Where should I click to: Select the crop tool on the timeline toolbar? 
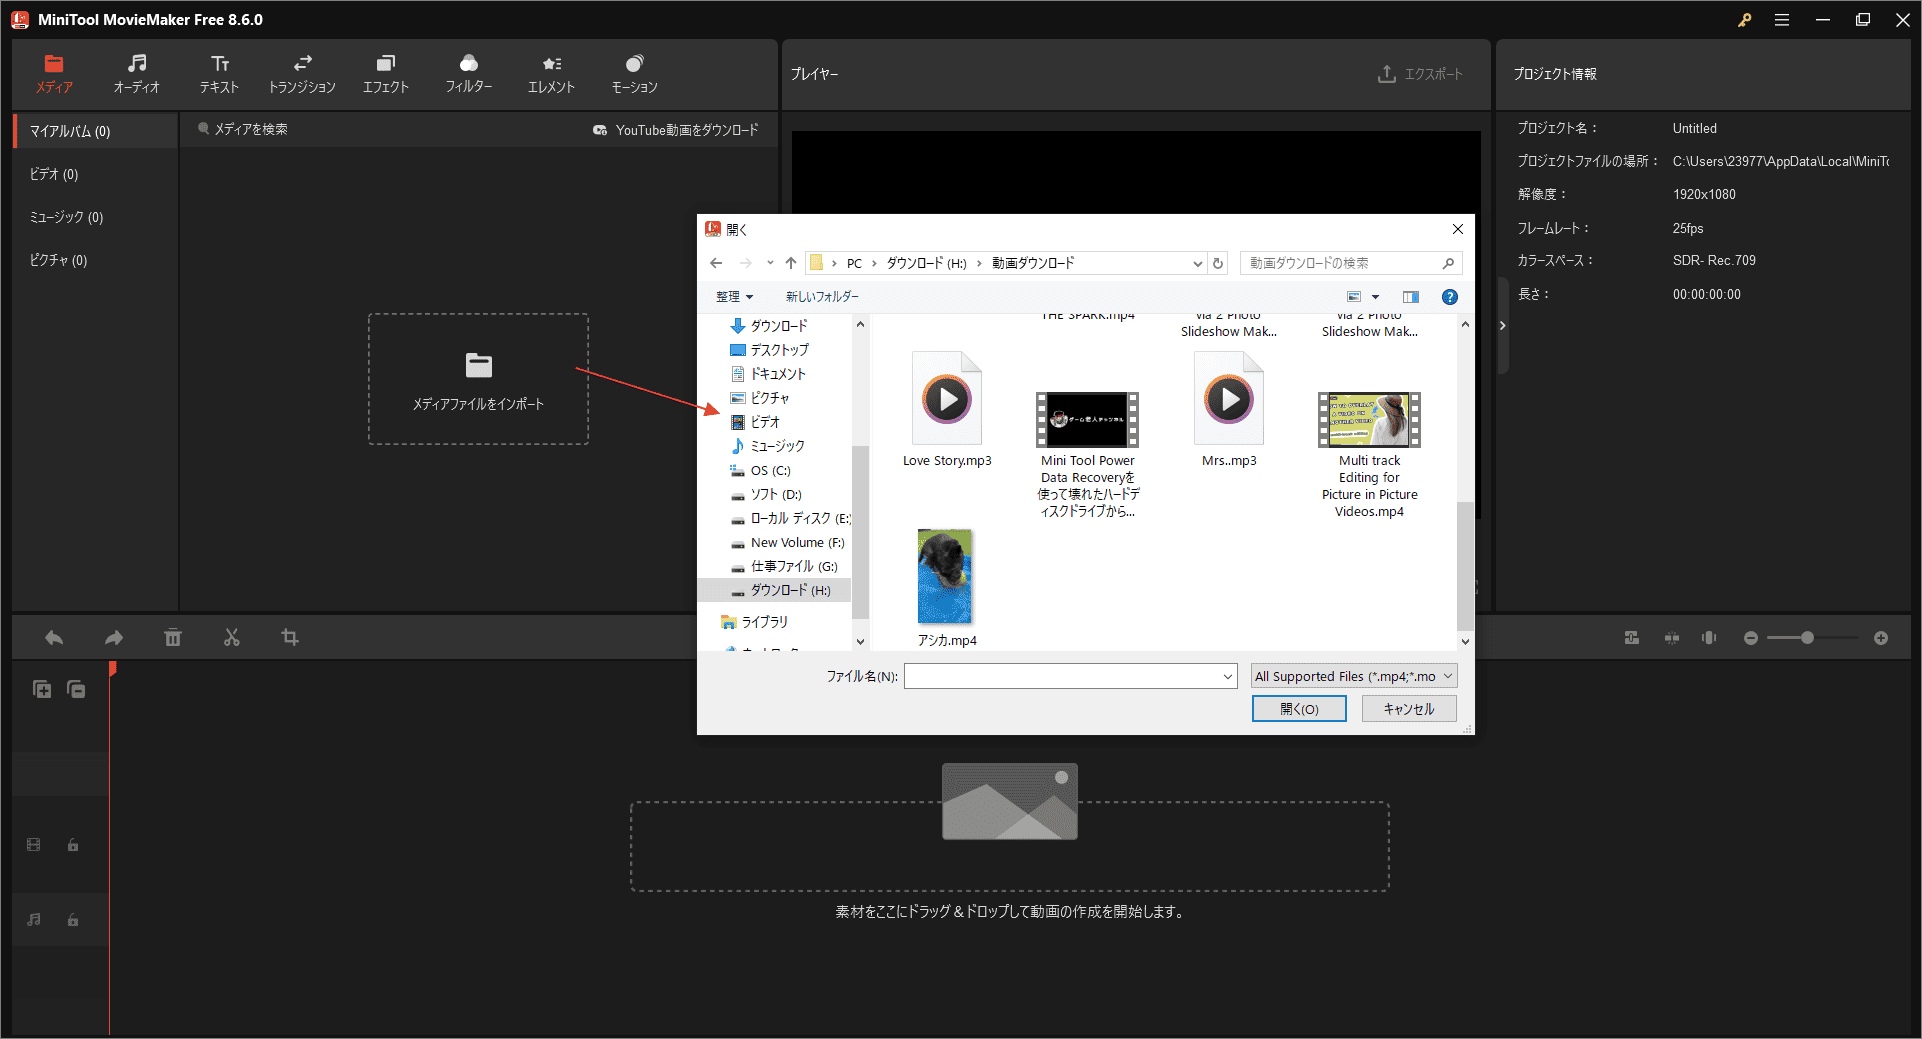290,637
